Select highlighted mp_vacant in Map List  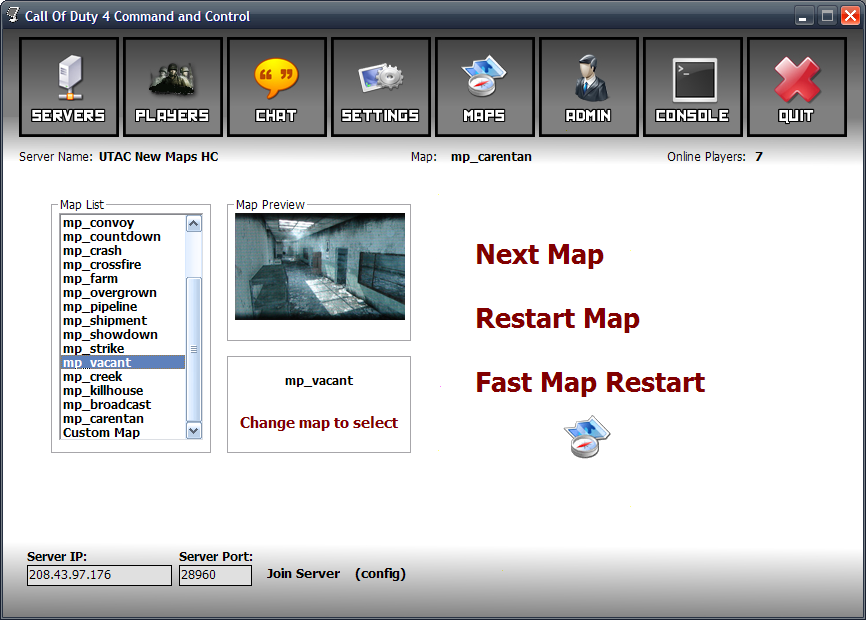123,362
